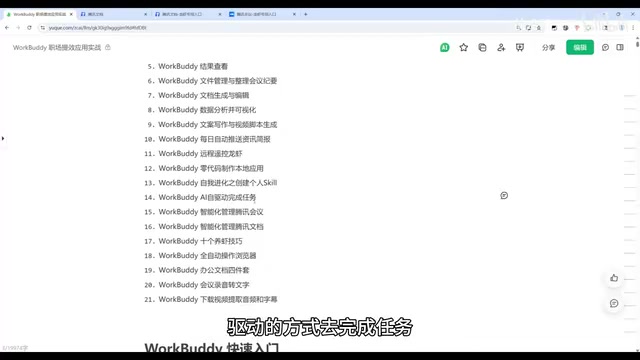The width and height of the screenshot is (640, 360).
Task: Click item 10 WorkBuddy 每日自动推送资讯简报
Action: (214, 139)
